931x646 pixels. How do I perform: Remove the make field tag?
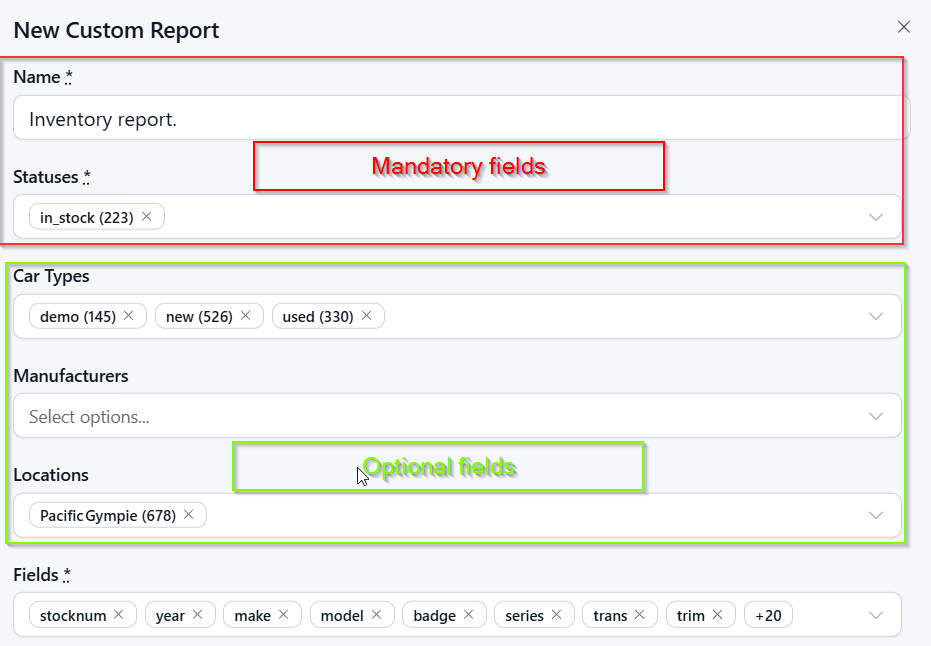pyautogui.click(x=284, y=615)
